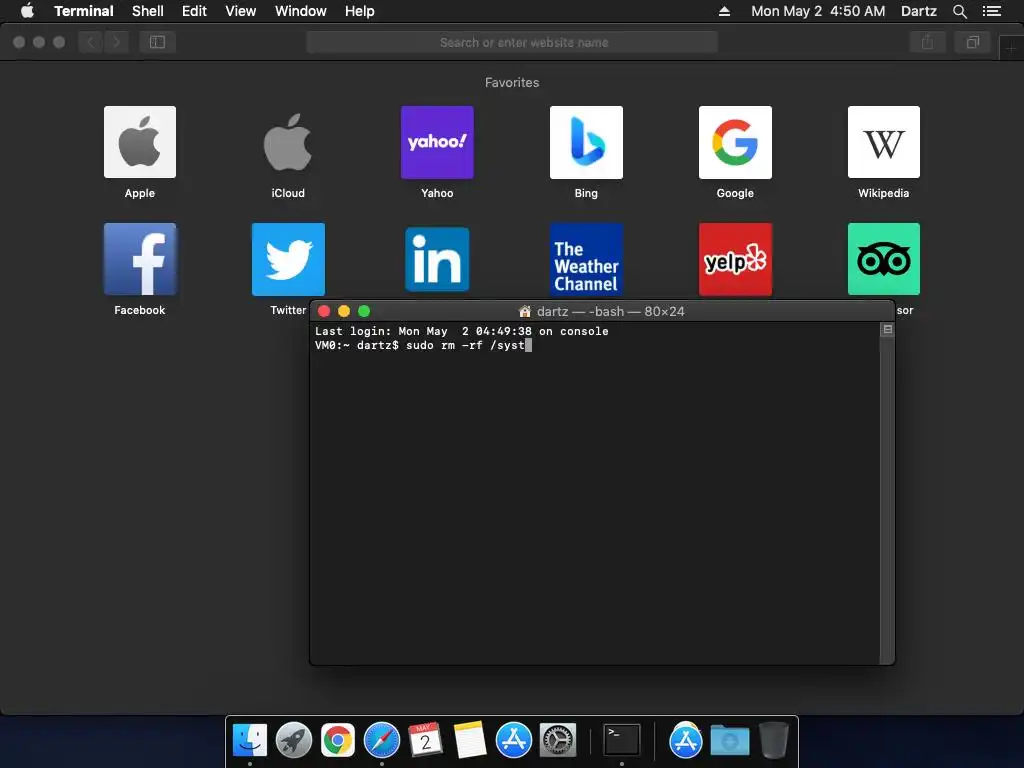Click the Safari address search field
Viewport: 1024px width, 768px height.
click(x=512, y=42)
